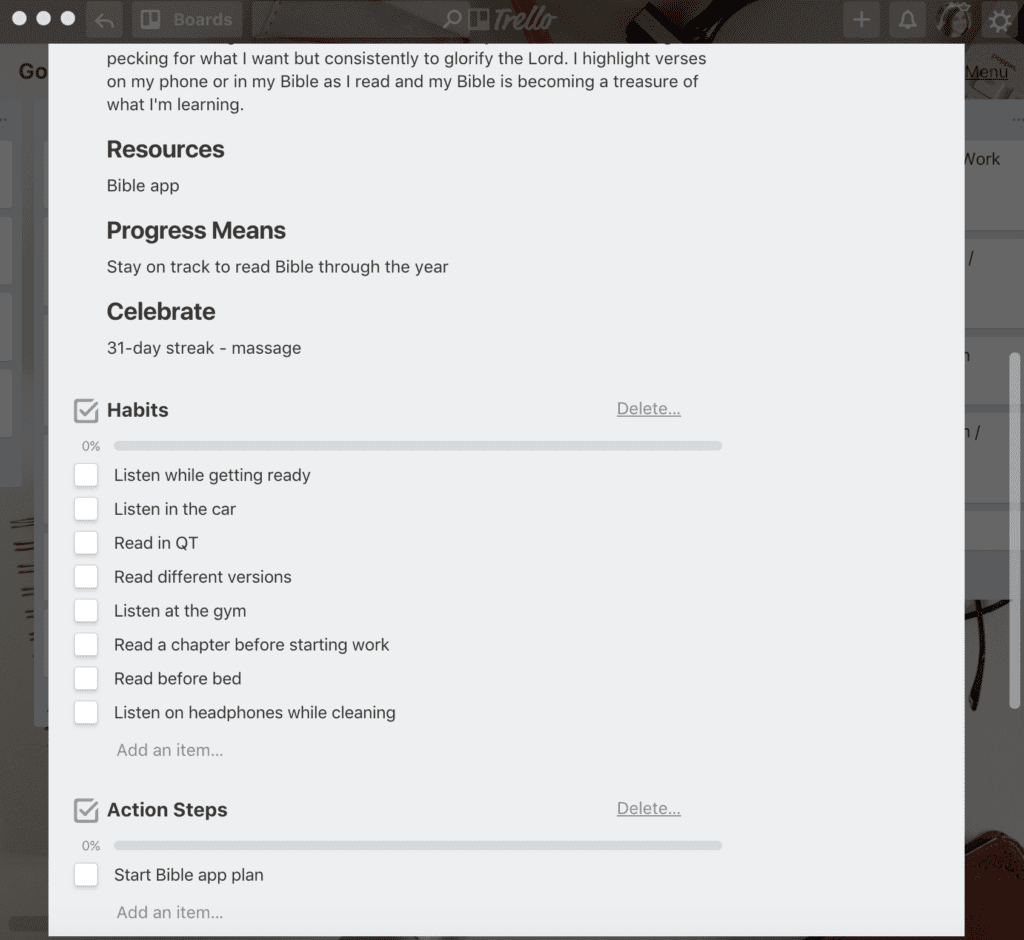Mark "Read before bed" as done
Viewport: 1024px width, 940px height.
[86, 679]
